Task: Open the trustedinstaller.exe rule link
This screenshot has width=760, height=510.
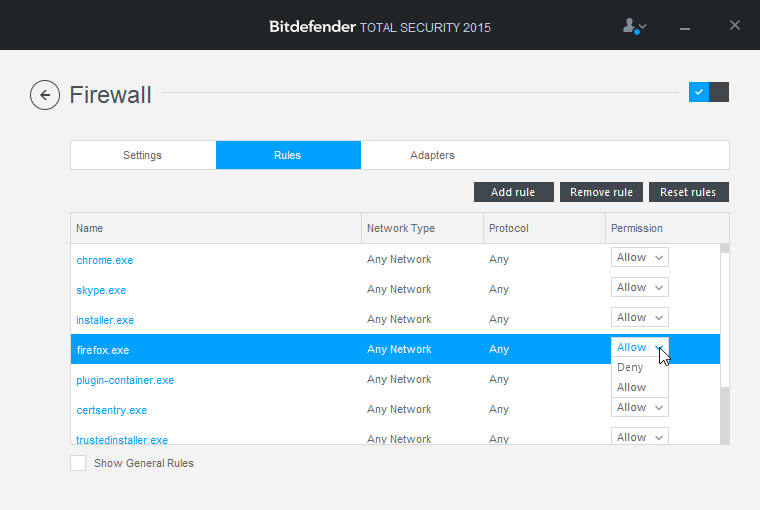Action: 122,440
